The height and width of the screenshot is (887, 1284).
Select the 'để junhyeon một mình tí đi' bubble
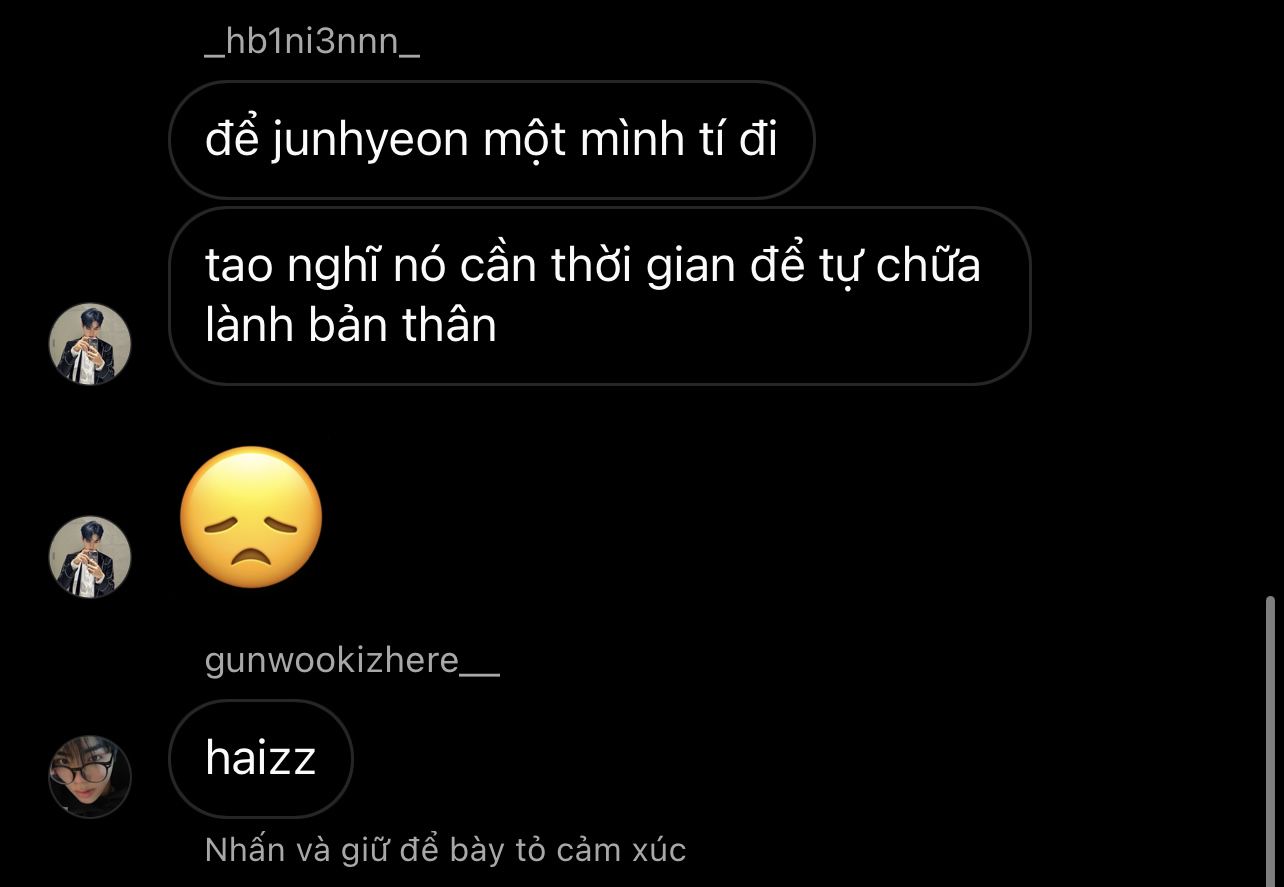coord(492,139)
